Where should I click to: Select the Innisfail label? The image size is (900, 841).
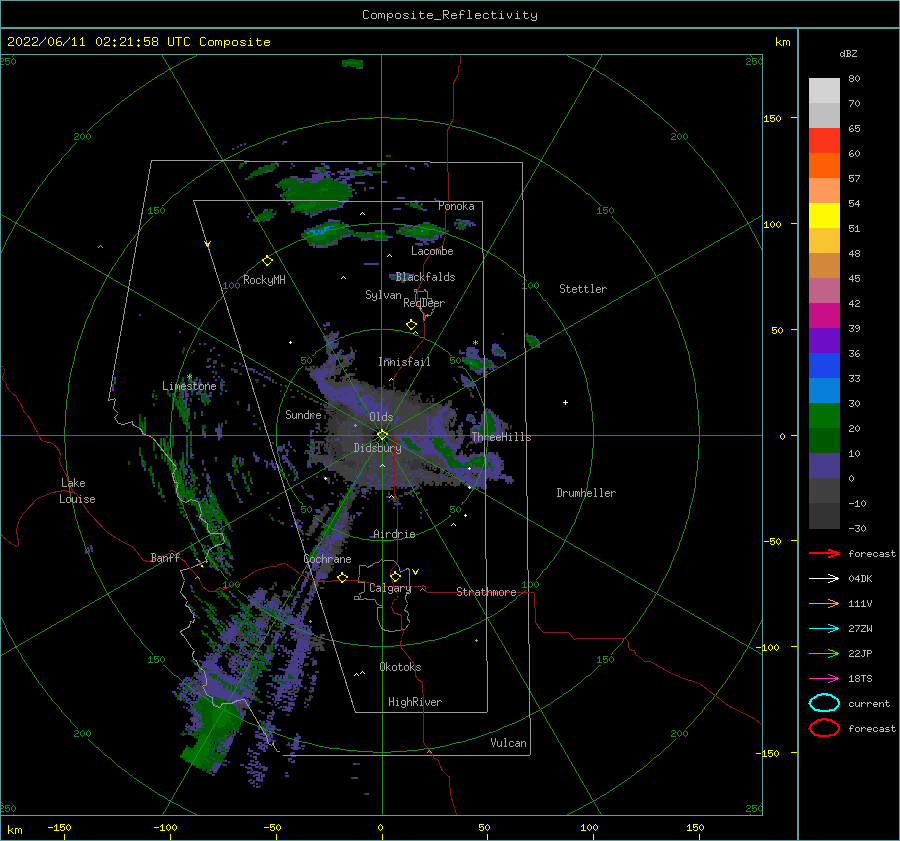click(404, 362)
